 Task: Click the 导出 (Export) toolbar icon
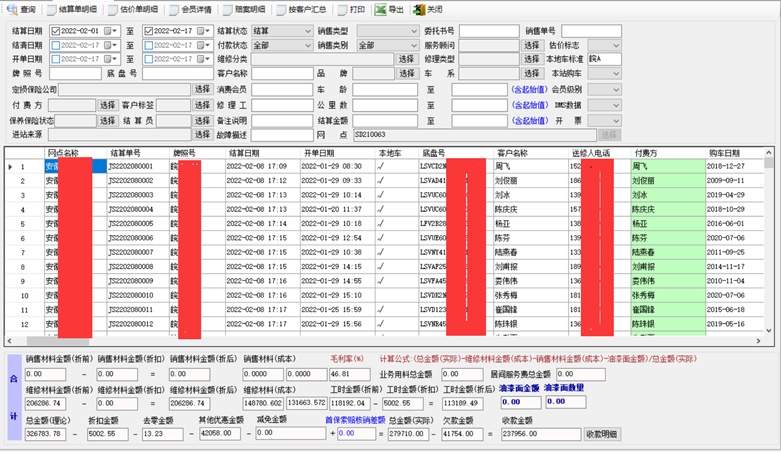[390, 9]
